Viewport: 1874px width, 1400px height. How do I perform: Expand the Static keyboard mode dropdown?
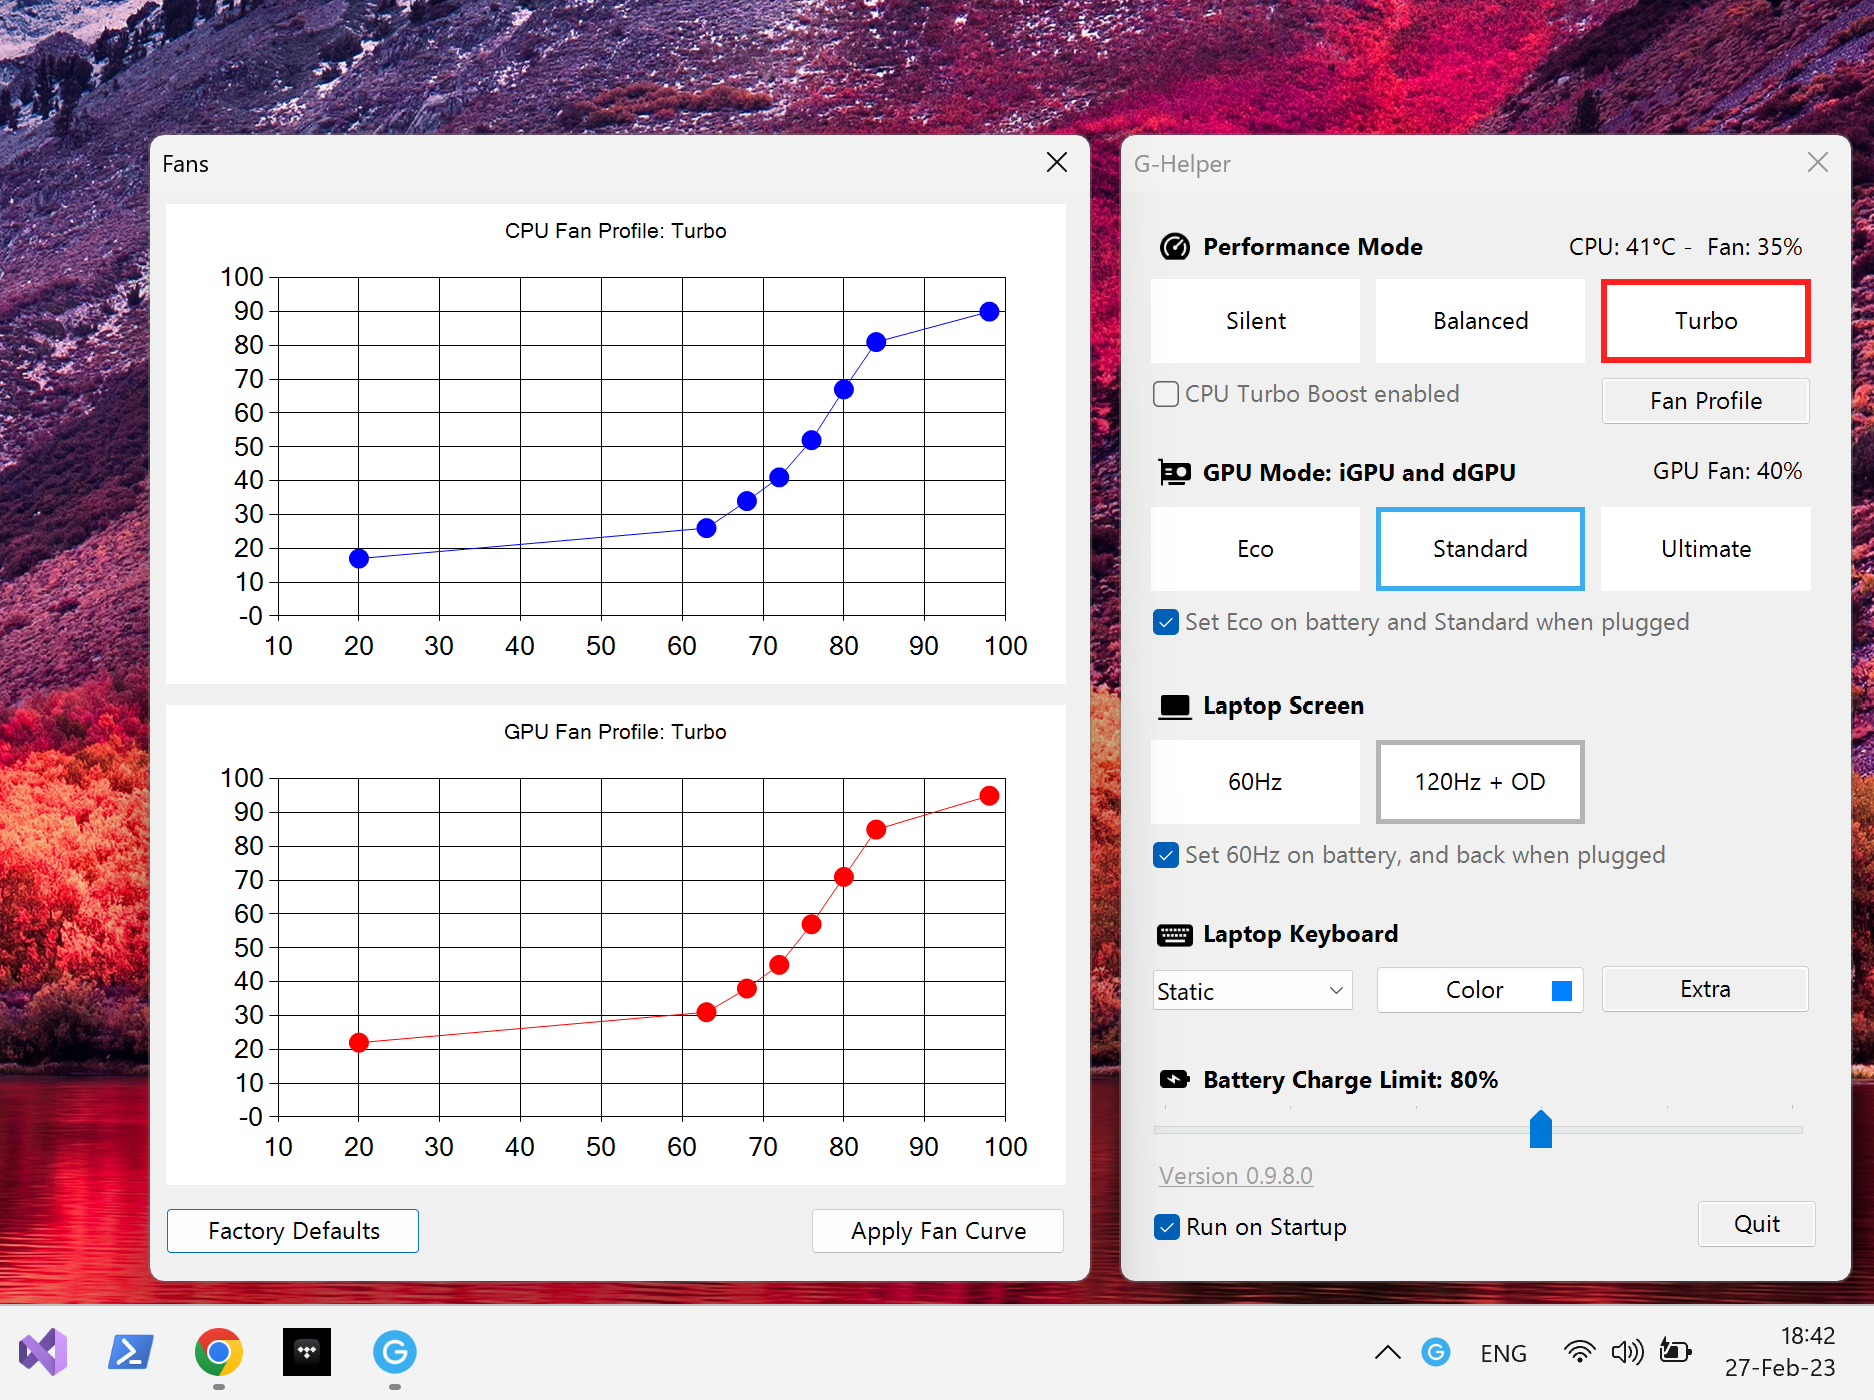click(x=1252, y=991)
